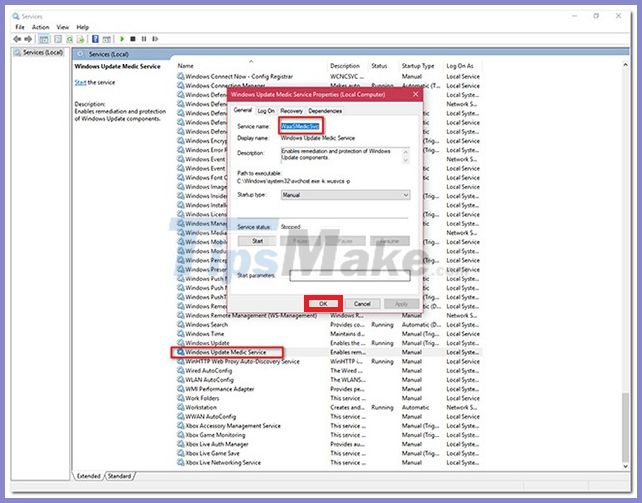Image resolution: width=642 pixels, height=503 pixels.
Task: Switch to the Standard view tab
Action: pos(120,476)
